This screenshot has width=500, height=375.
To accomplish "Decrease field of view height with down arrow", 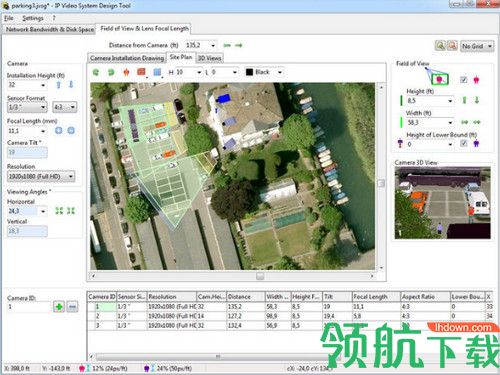I will click(477, 100).
